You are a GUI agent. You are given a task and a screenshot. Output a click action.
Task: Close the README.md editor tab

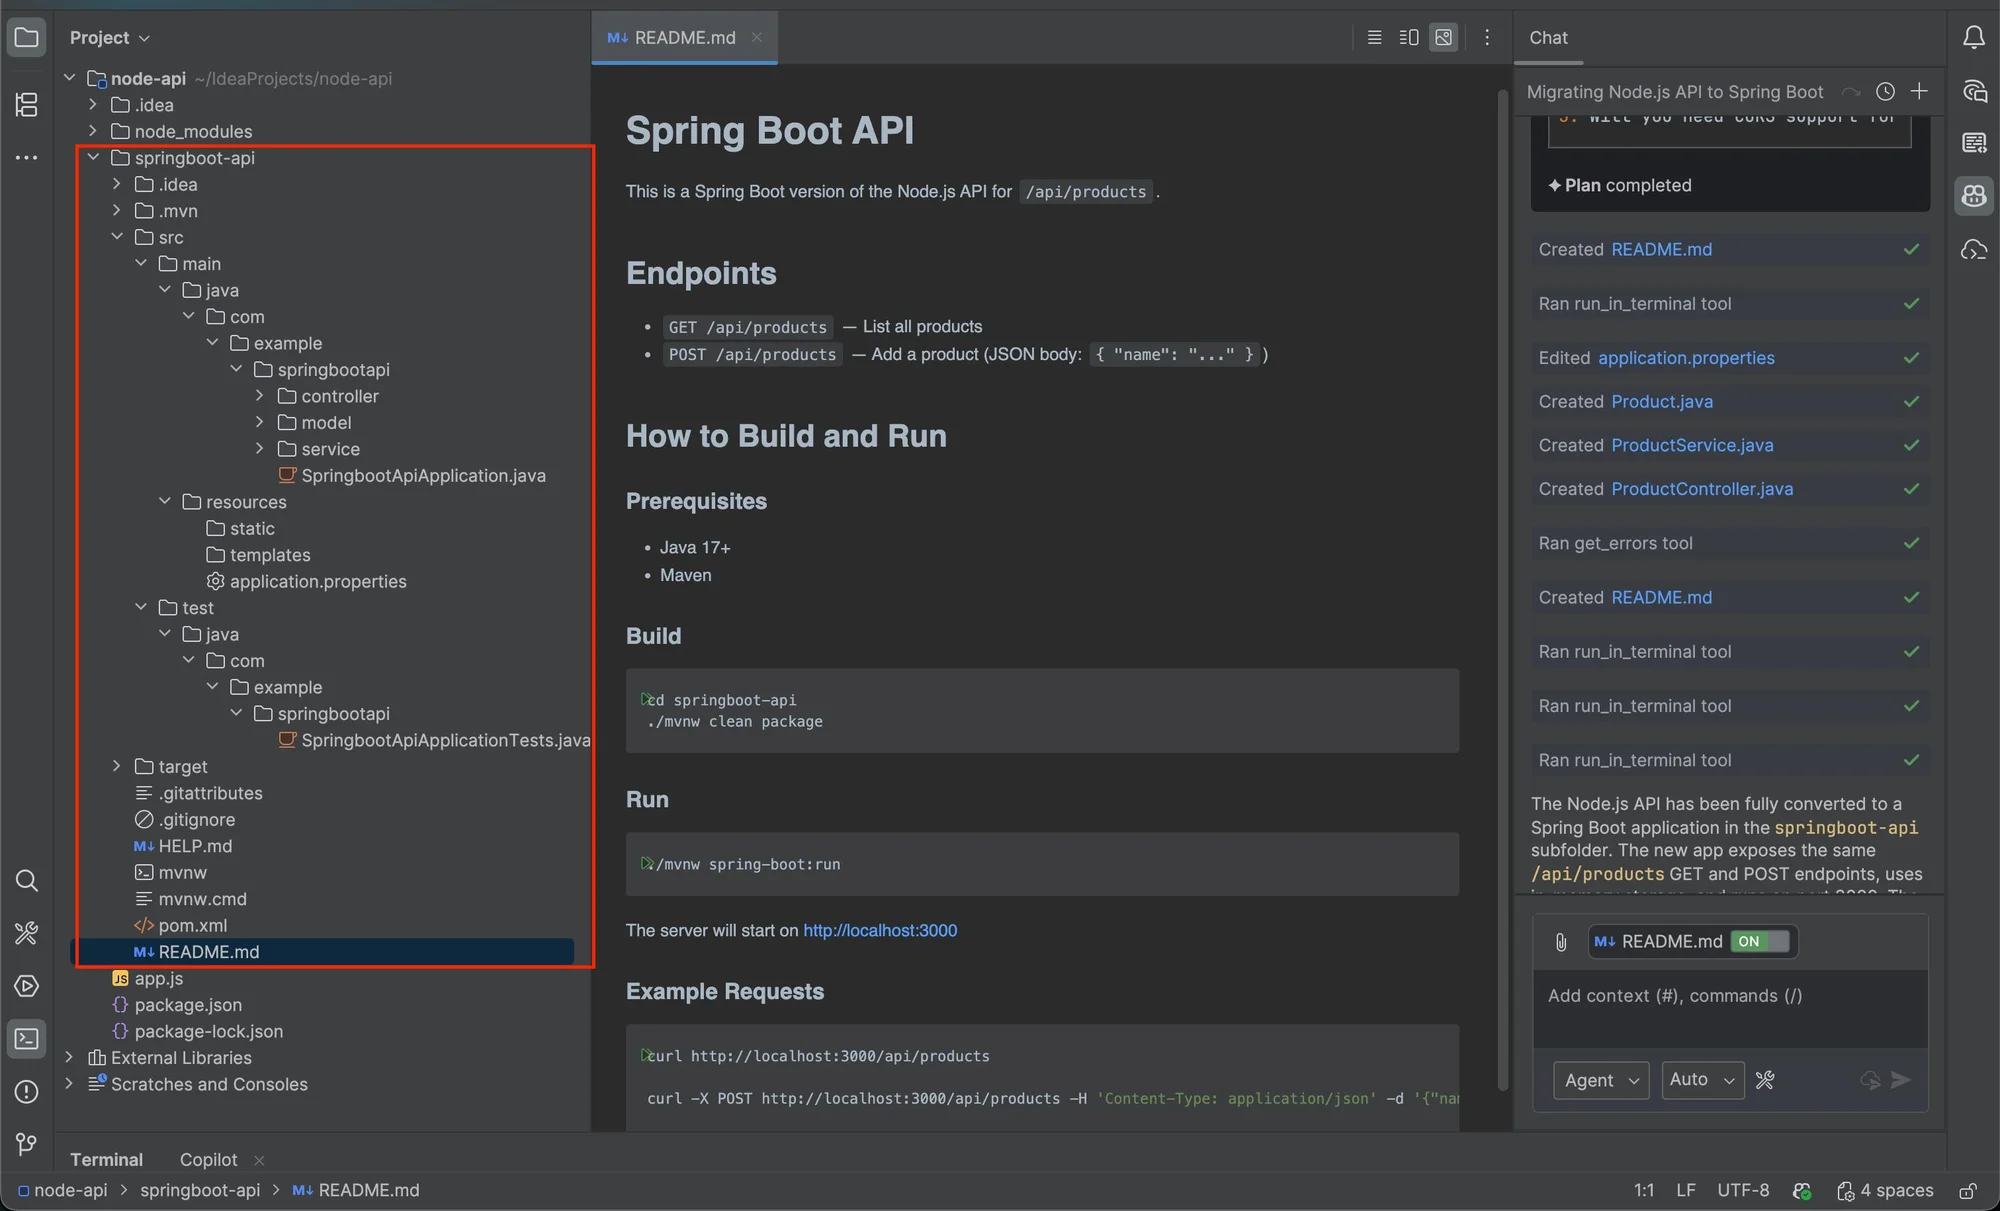(757, 38)
